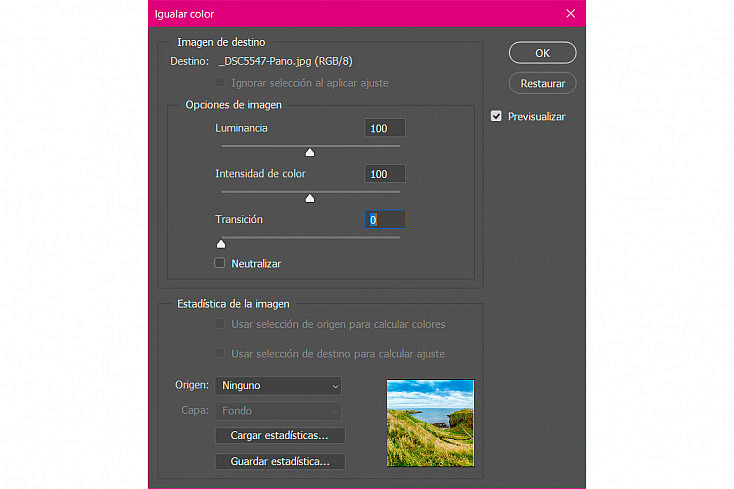The image size is (734, 489).
Task: Click the Estadística de la imagen group label
Action: pyautogui.click(x=233, y=304)
